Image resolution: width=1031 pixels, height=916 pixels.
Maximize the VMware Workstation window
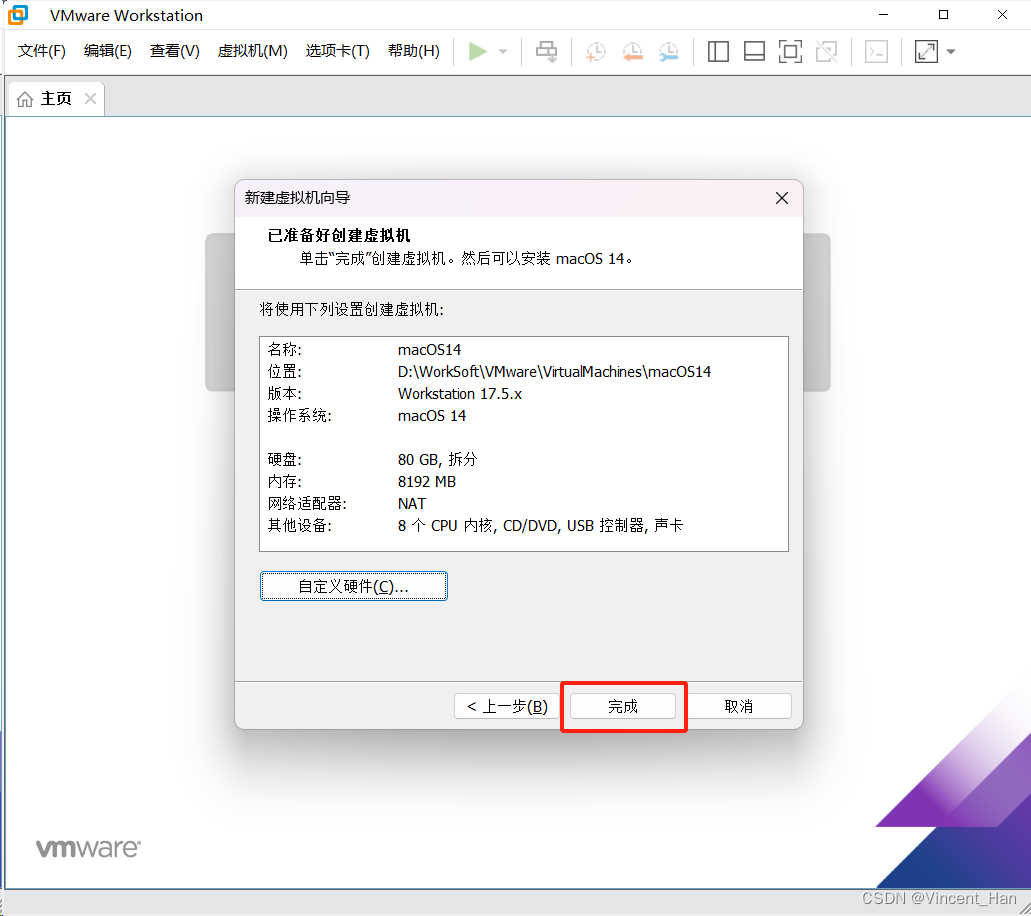click(x=943, y=14)
